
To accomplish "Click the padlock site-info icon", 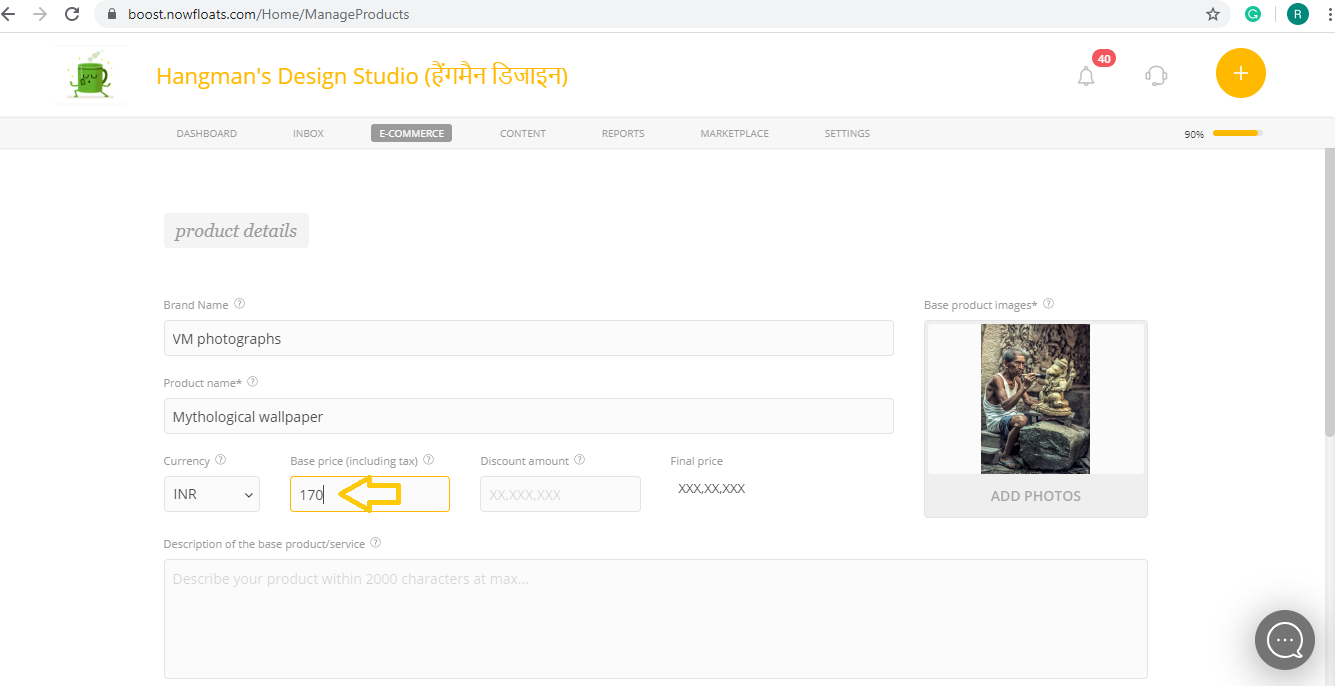I will (111, 15).
